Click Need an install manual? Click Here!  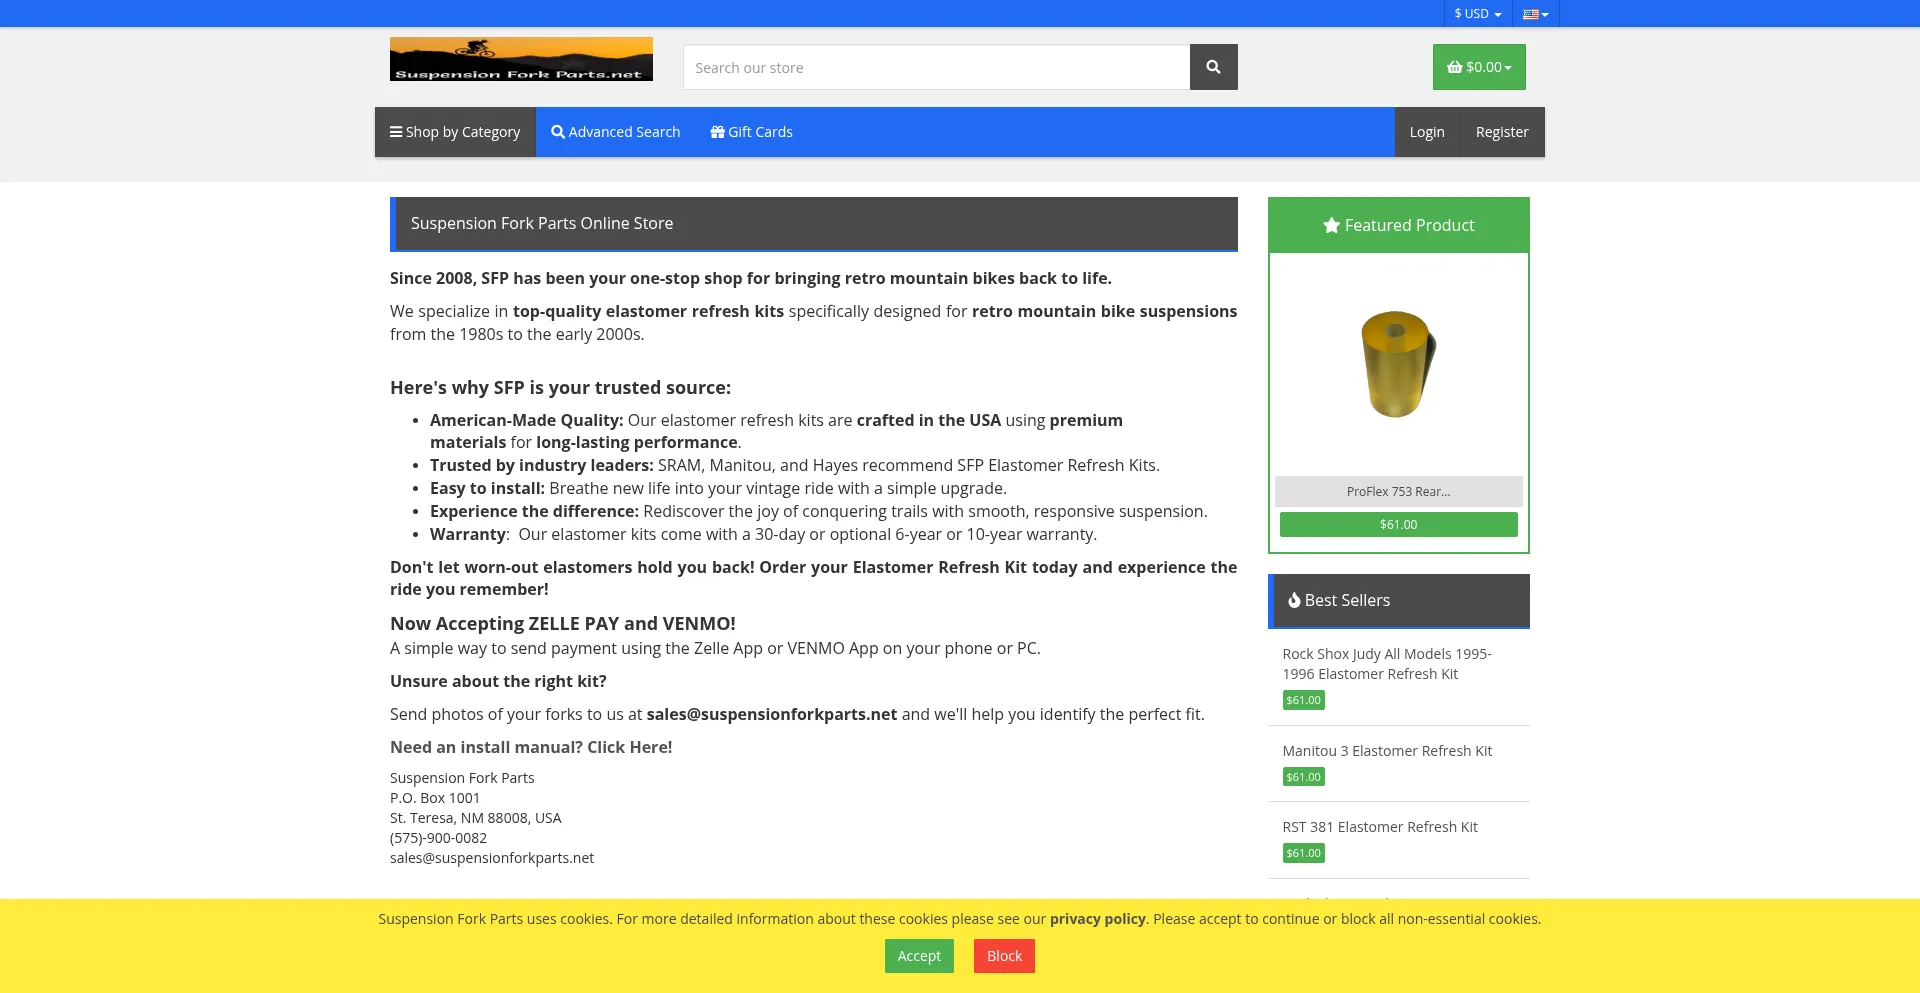(531, 747)
